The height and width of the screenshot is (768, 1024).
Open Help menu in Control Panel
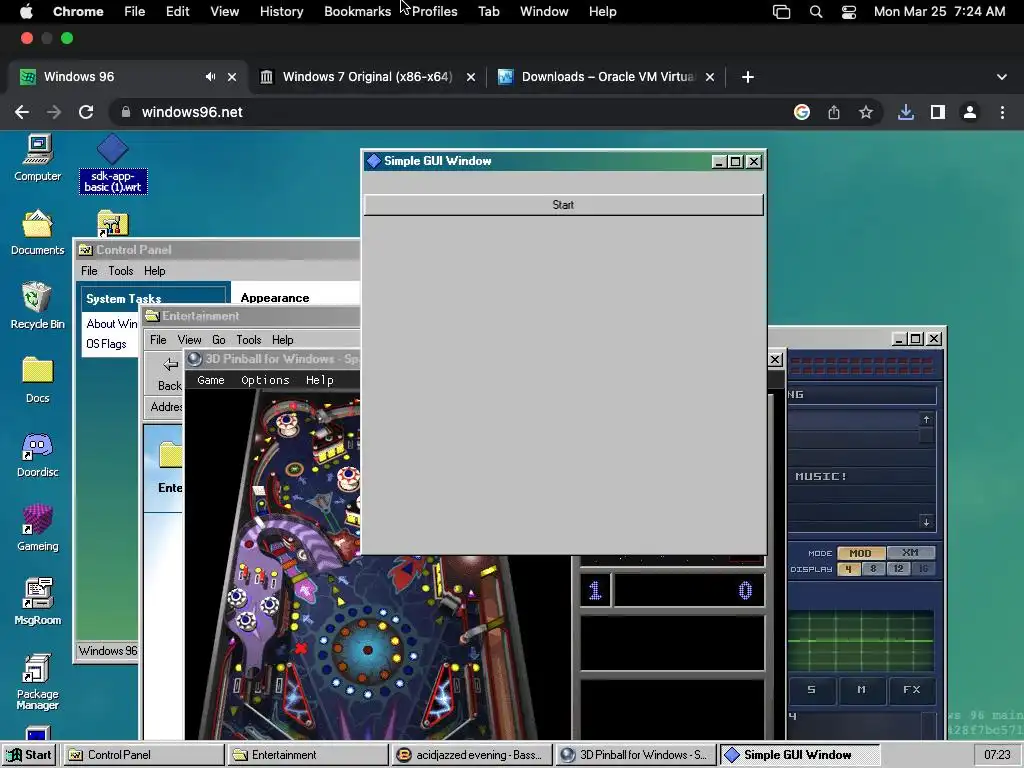pos(155,271)
